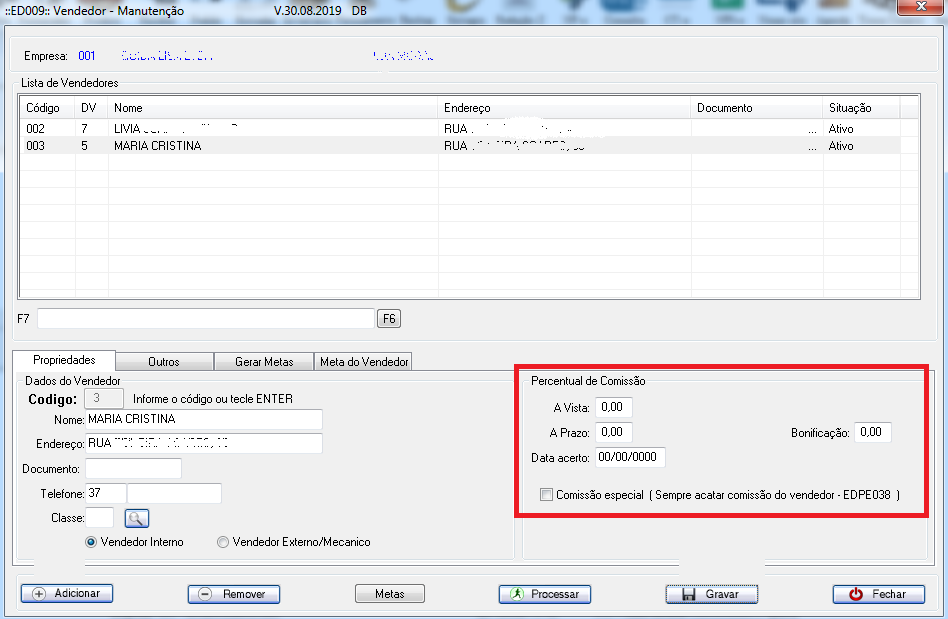Open the Gerar Metas tab
The height and width of the screenshot is (619, 948).
[x=263, y=362]
